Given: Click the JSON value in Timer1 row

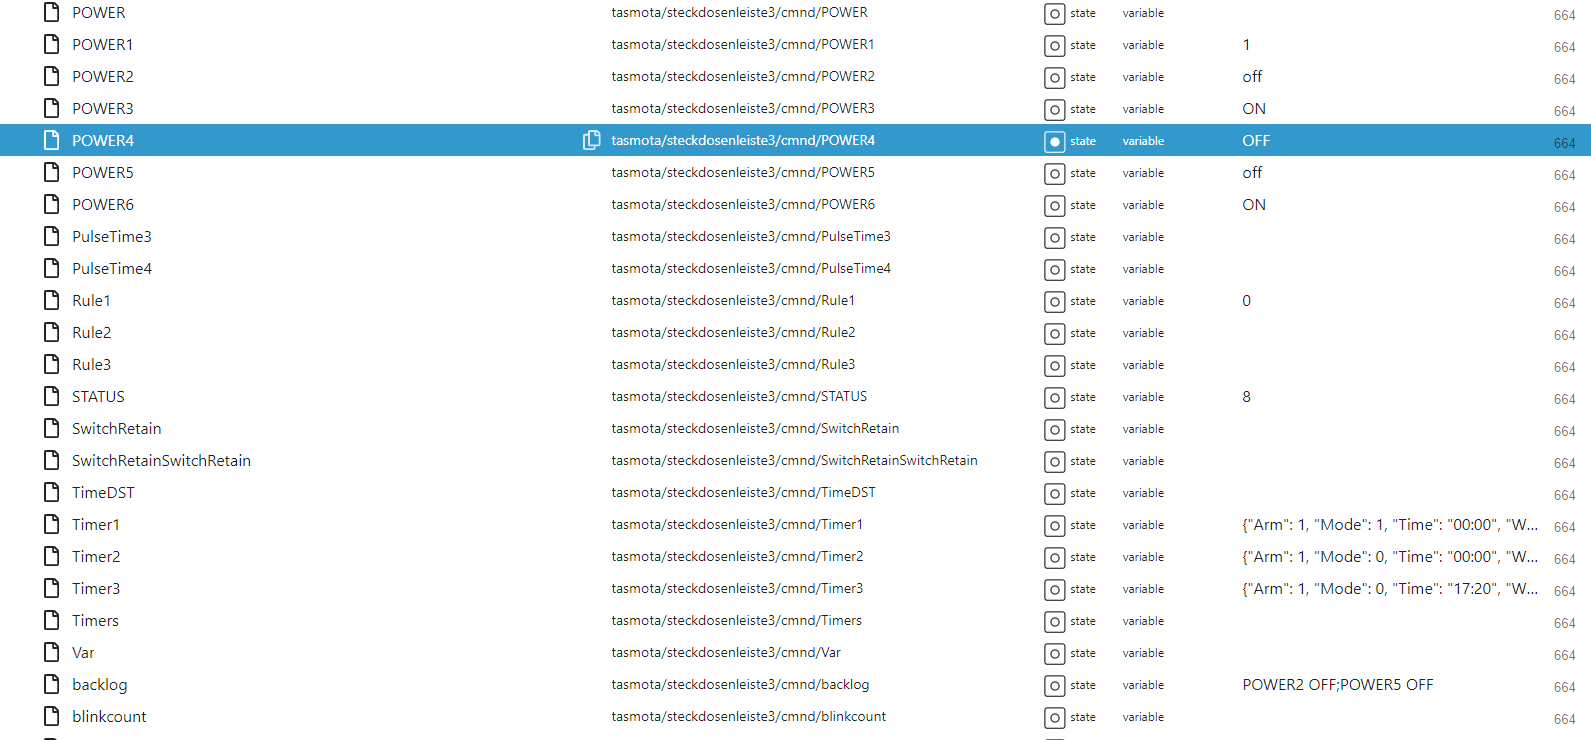Looking at the screenshot, I should (1390, 524).
